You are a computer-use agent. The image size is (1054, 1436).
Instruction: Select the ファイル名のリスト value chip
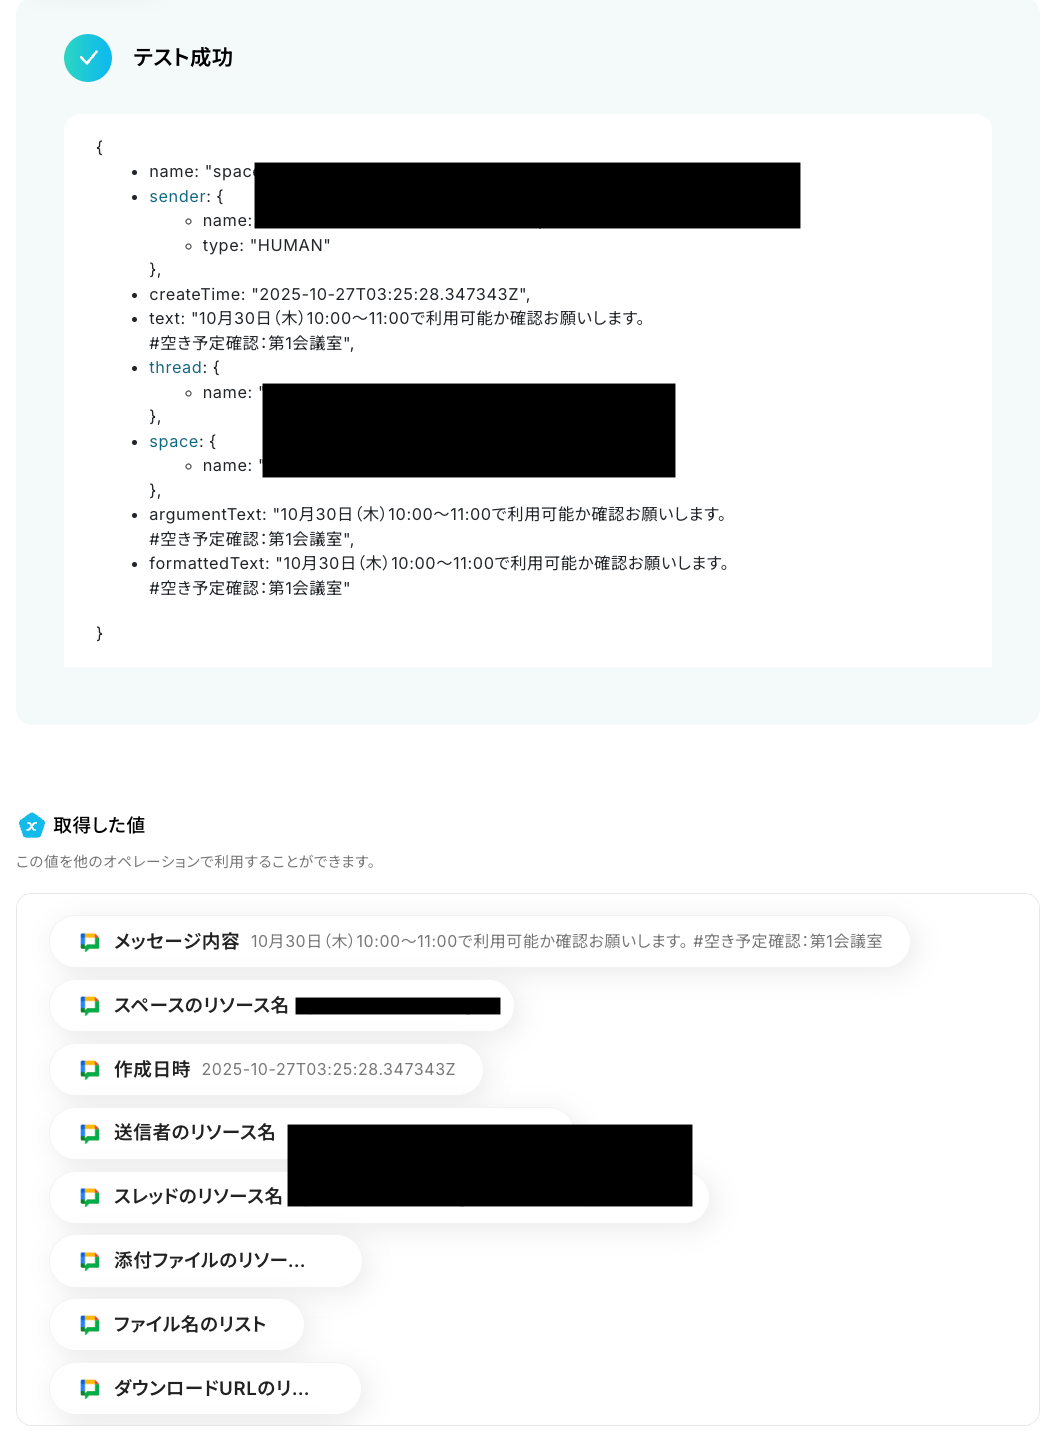click(x=177, y=1325)
